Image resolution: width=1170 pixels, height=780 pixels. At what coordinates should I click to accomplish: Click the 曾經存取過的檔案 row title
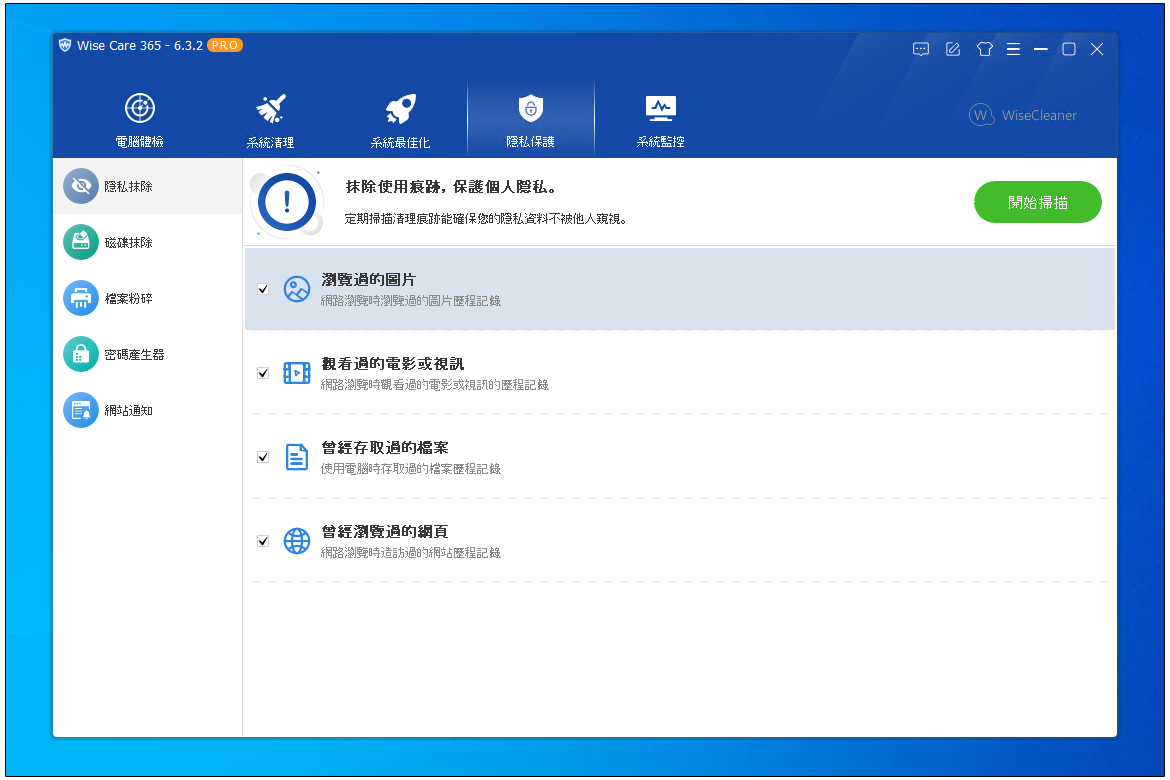click(x=385, y=448)
